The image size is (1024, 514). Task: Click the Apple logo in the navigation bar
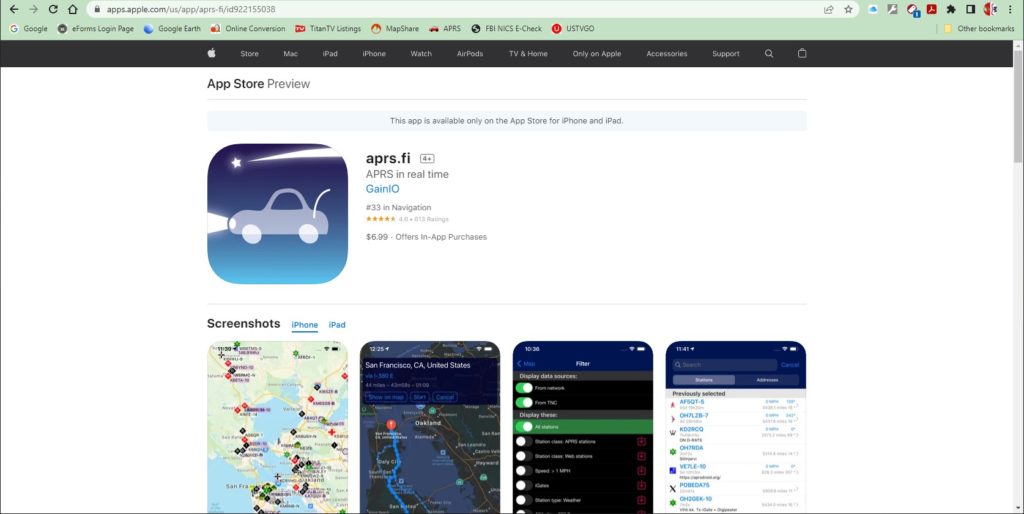tap(212, 54)
